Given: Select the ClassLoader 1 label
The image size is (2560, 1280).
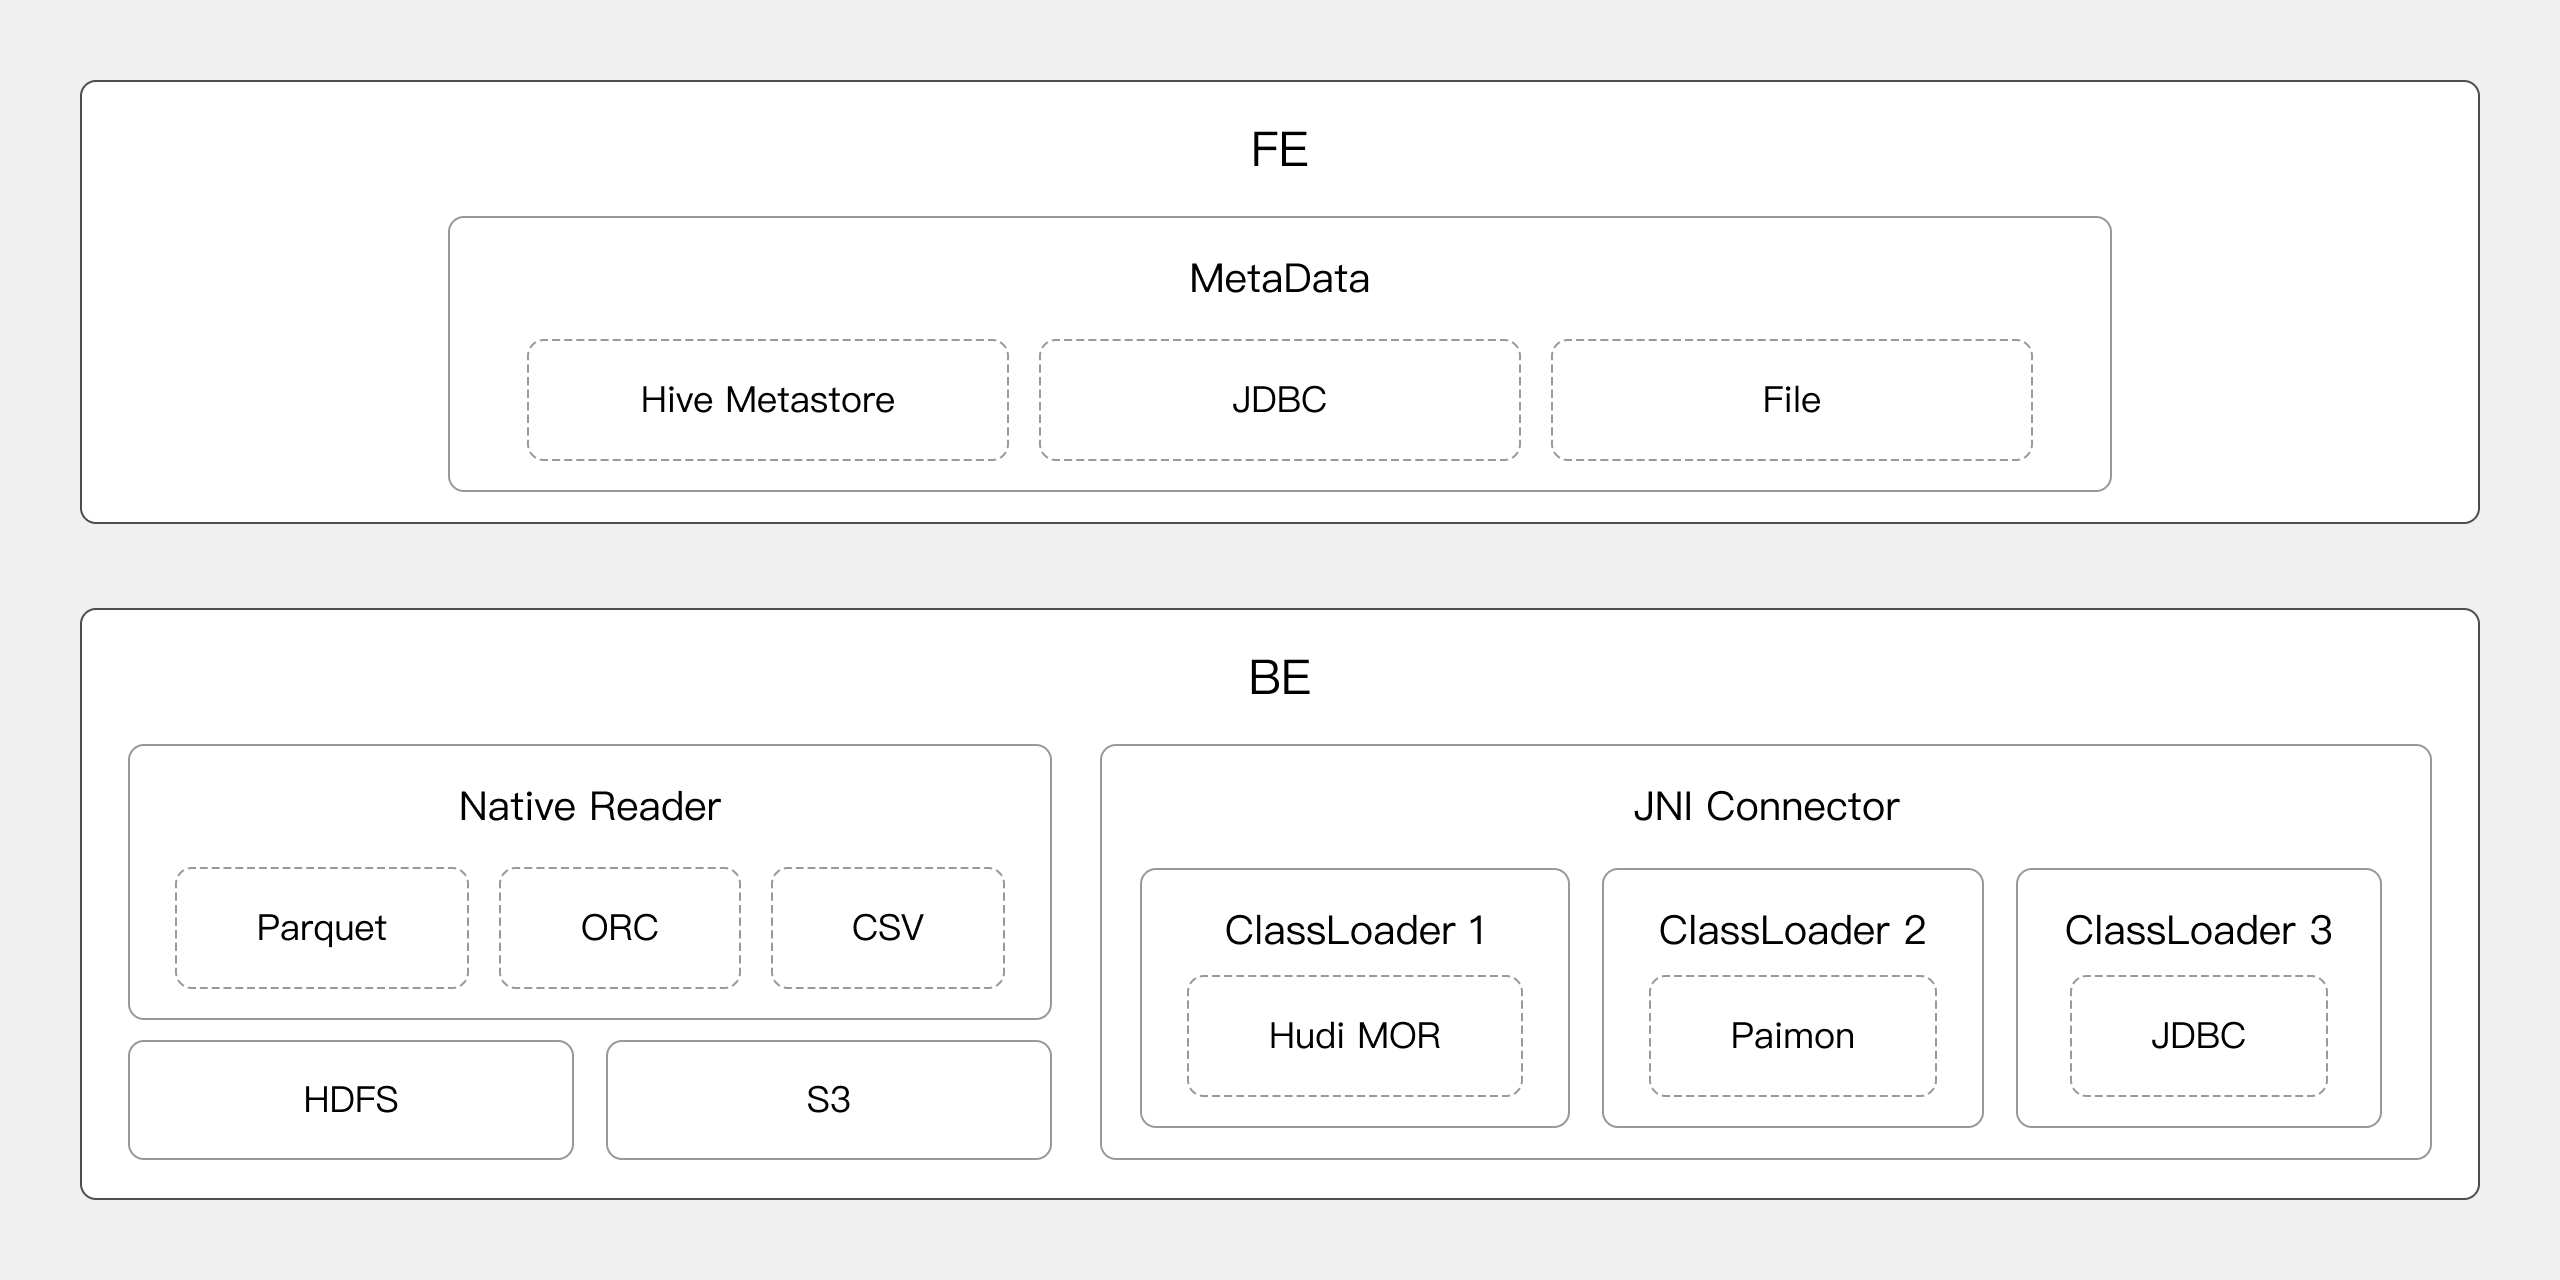Looking at the screenshot, I should click(1354, 930).
